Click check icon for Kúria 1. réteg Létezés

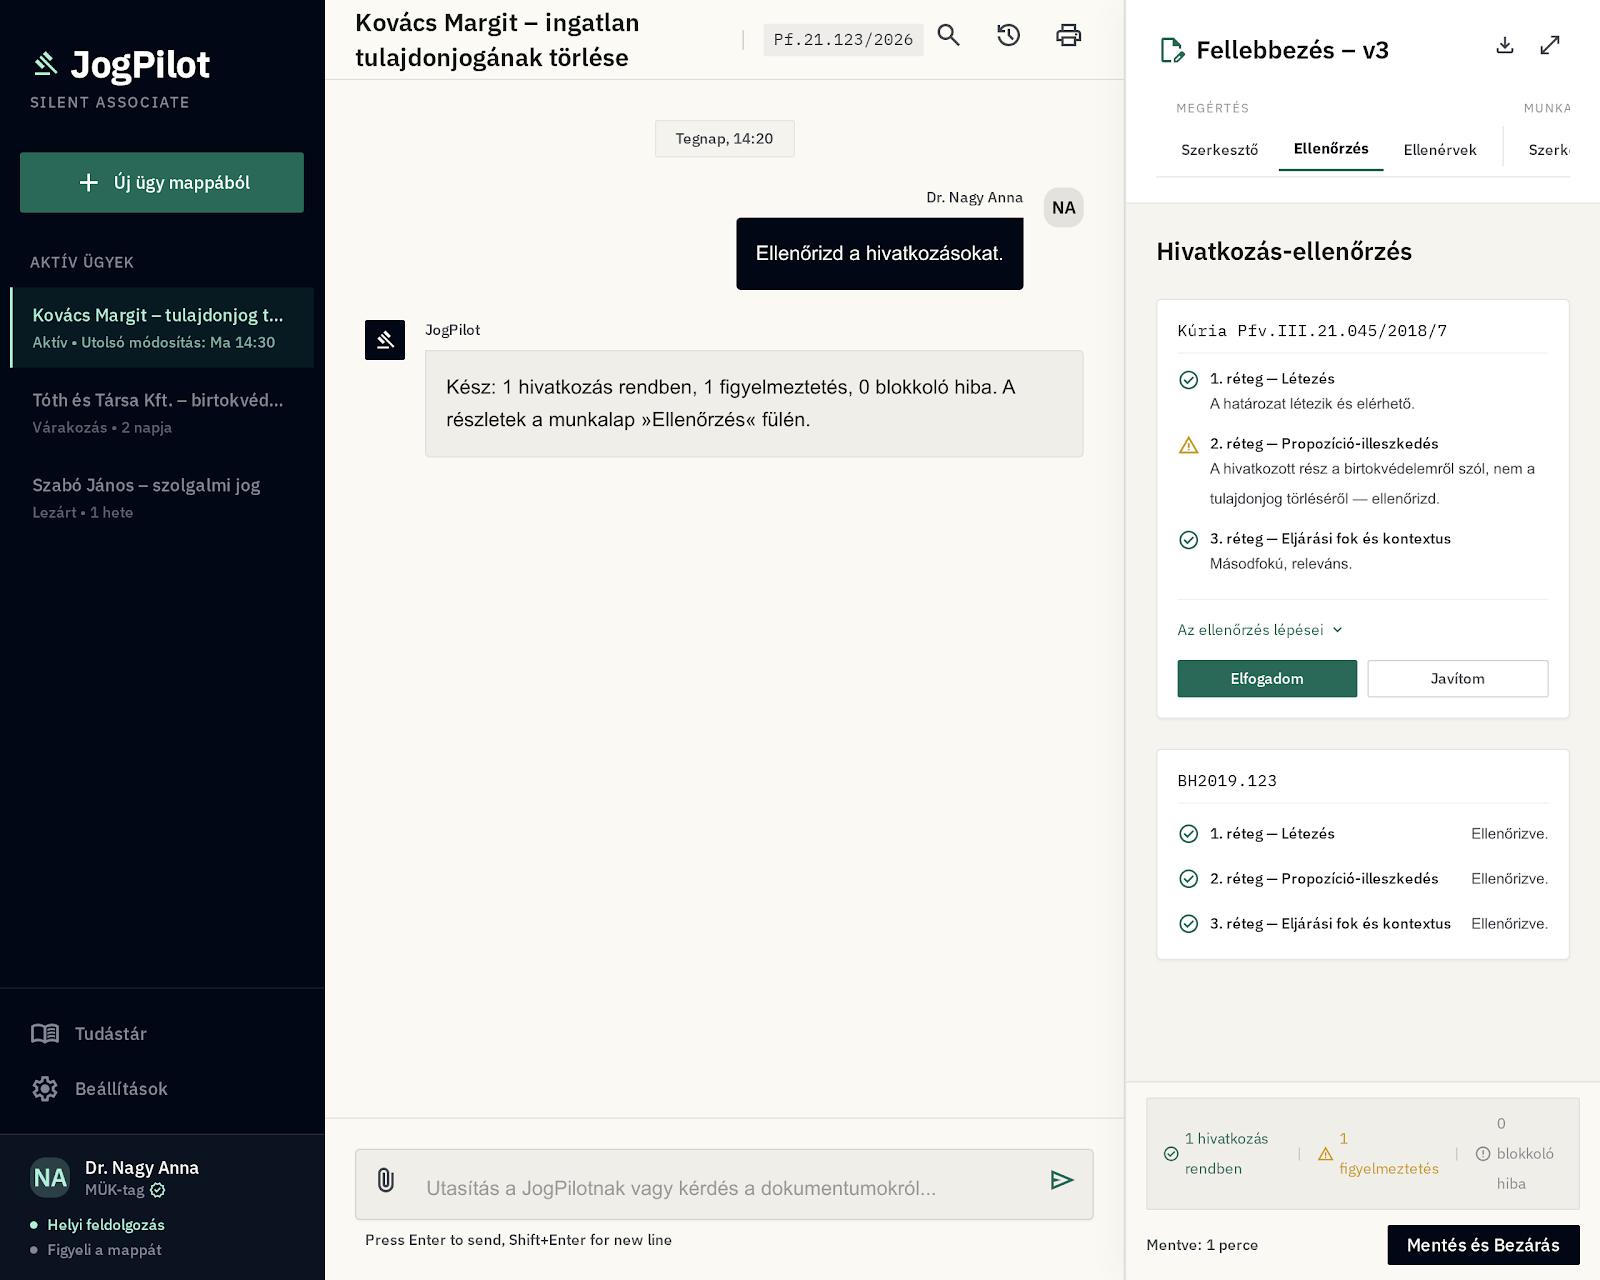pyautogui.click(x=1189, y=380)
